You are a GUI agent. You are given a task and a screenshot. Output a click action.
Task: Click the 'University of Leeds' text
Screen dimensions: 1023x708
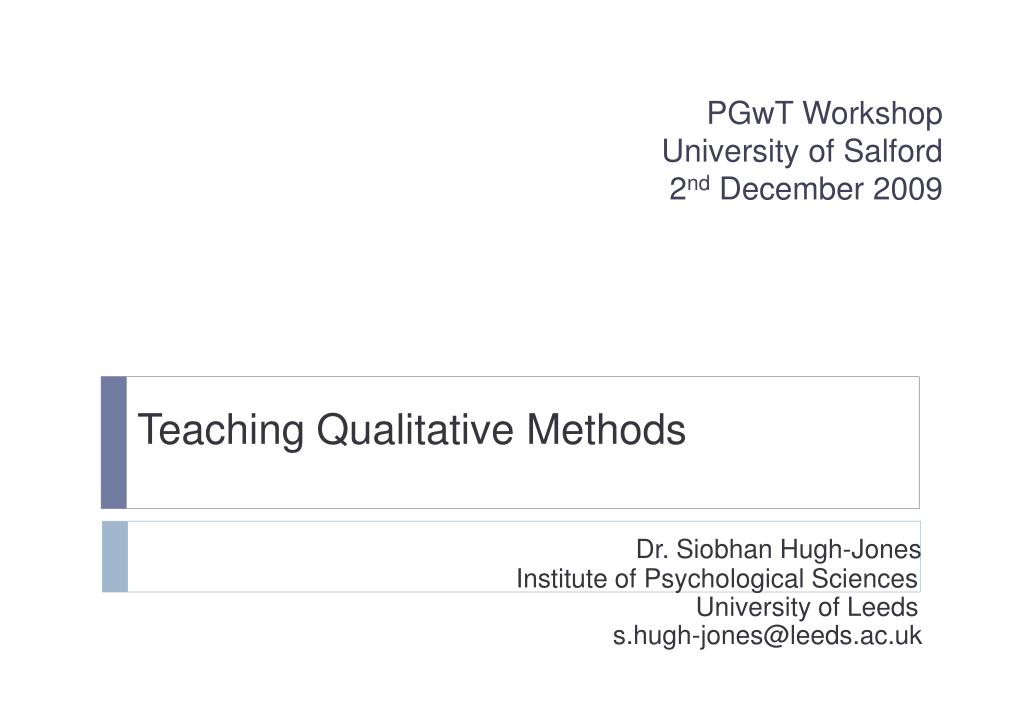(807, 608)
